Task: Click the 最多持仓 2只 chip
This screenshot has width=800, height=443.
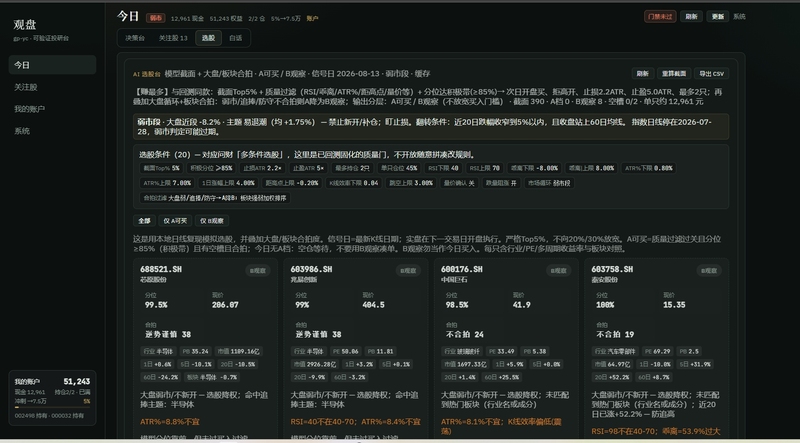Action: pos(352,168)
